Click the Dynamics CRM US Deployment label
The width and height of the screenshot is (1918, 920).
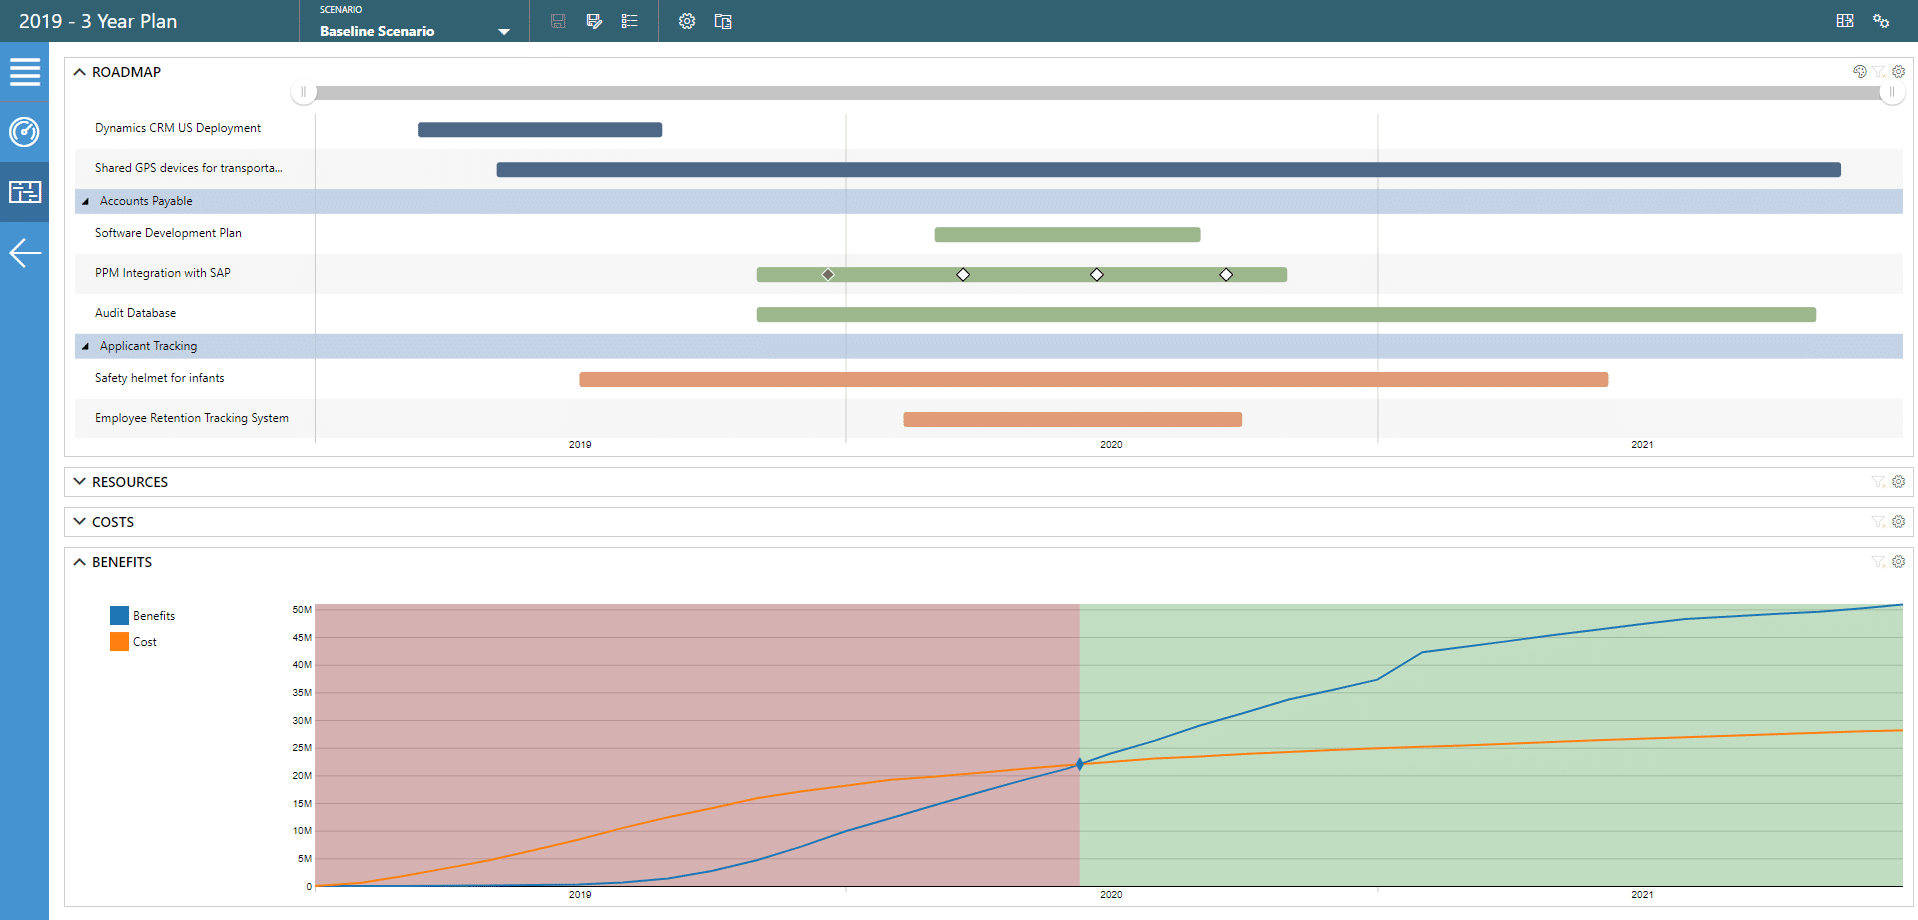178,128
